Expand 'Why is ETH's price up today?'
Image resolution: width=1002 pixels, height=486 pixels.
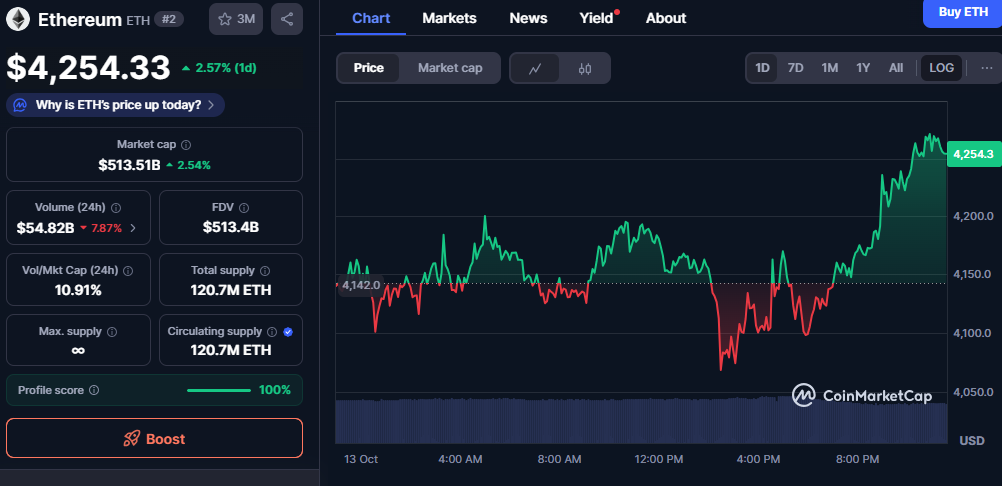pyautogui.click(x=116, y=105)
